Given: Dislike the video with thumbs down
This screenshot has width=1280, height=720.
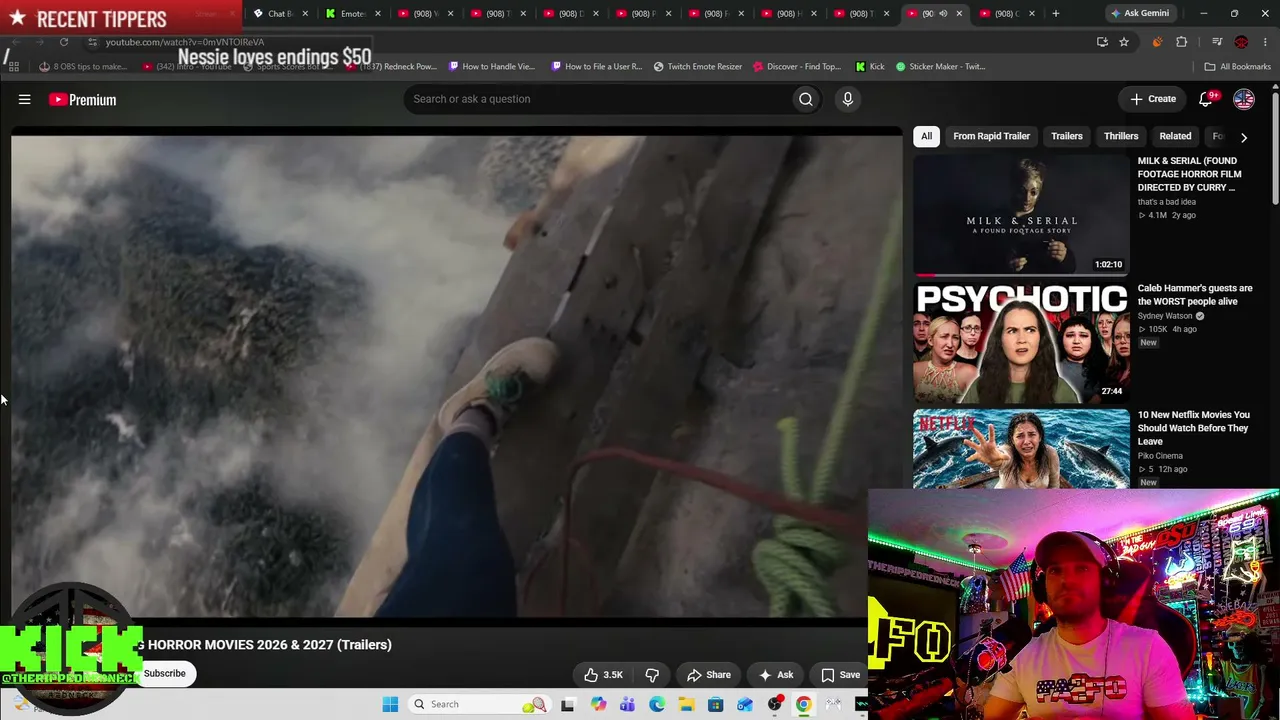Looking at the screenshot, I should coord(652,675).
